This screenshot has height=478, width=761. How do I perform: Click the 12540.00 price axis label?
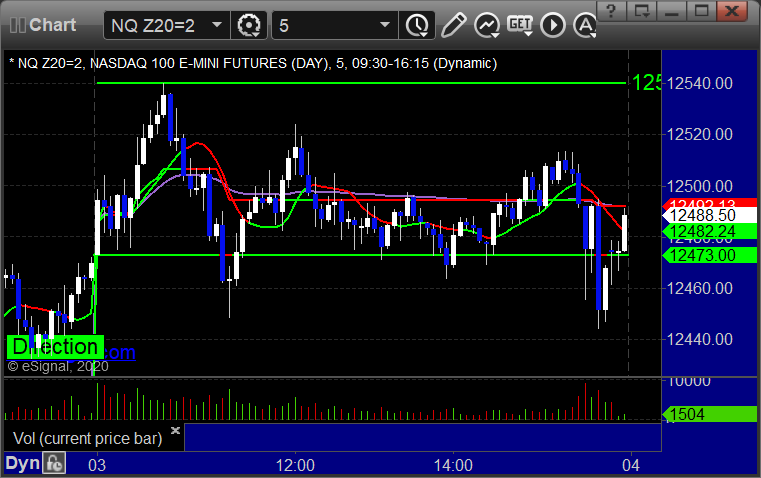pos(700,83)
